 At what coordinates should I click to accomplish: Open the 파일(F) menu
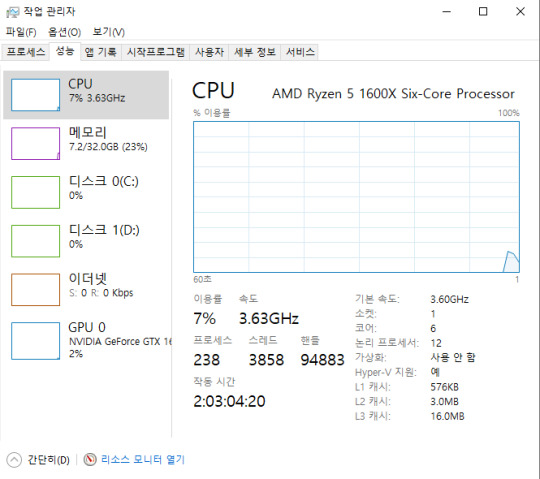(x=21, y=32)
